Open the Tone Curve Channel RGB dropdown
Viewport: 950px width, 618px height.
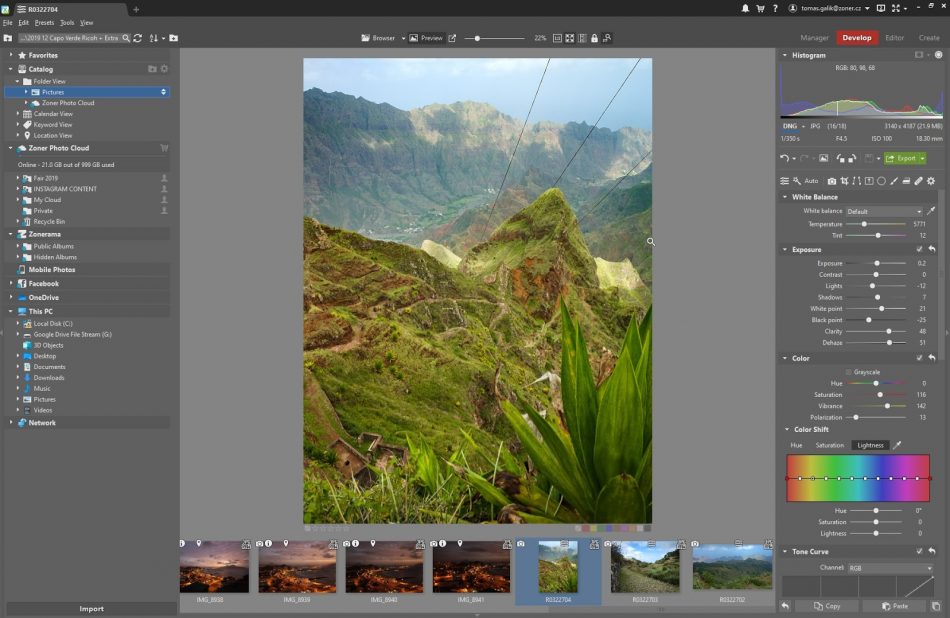coord(891,568)
